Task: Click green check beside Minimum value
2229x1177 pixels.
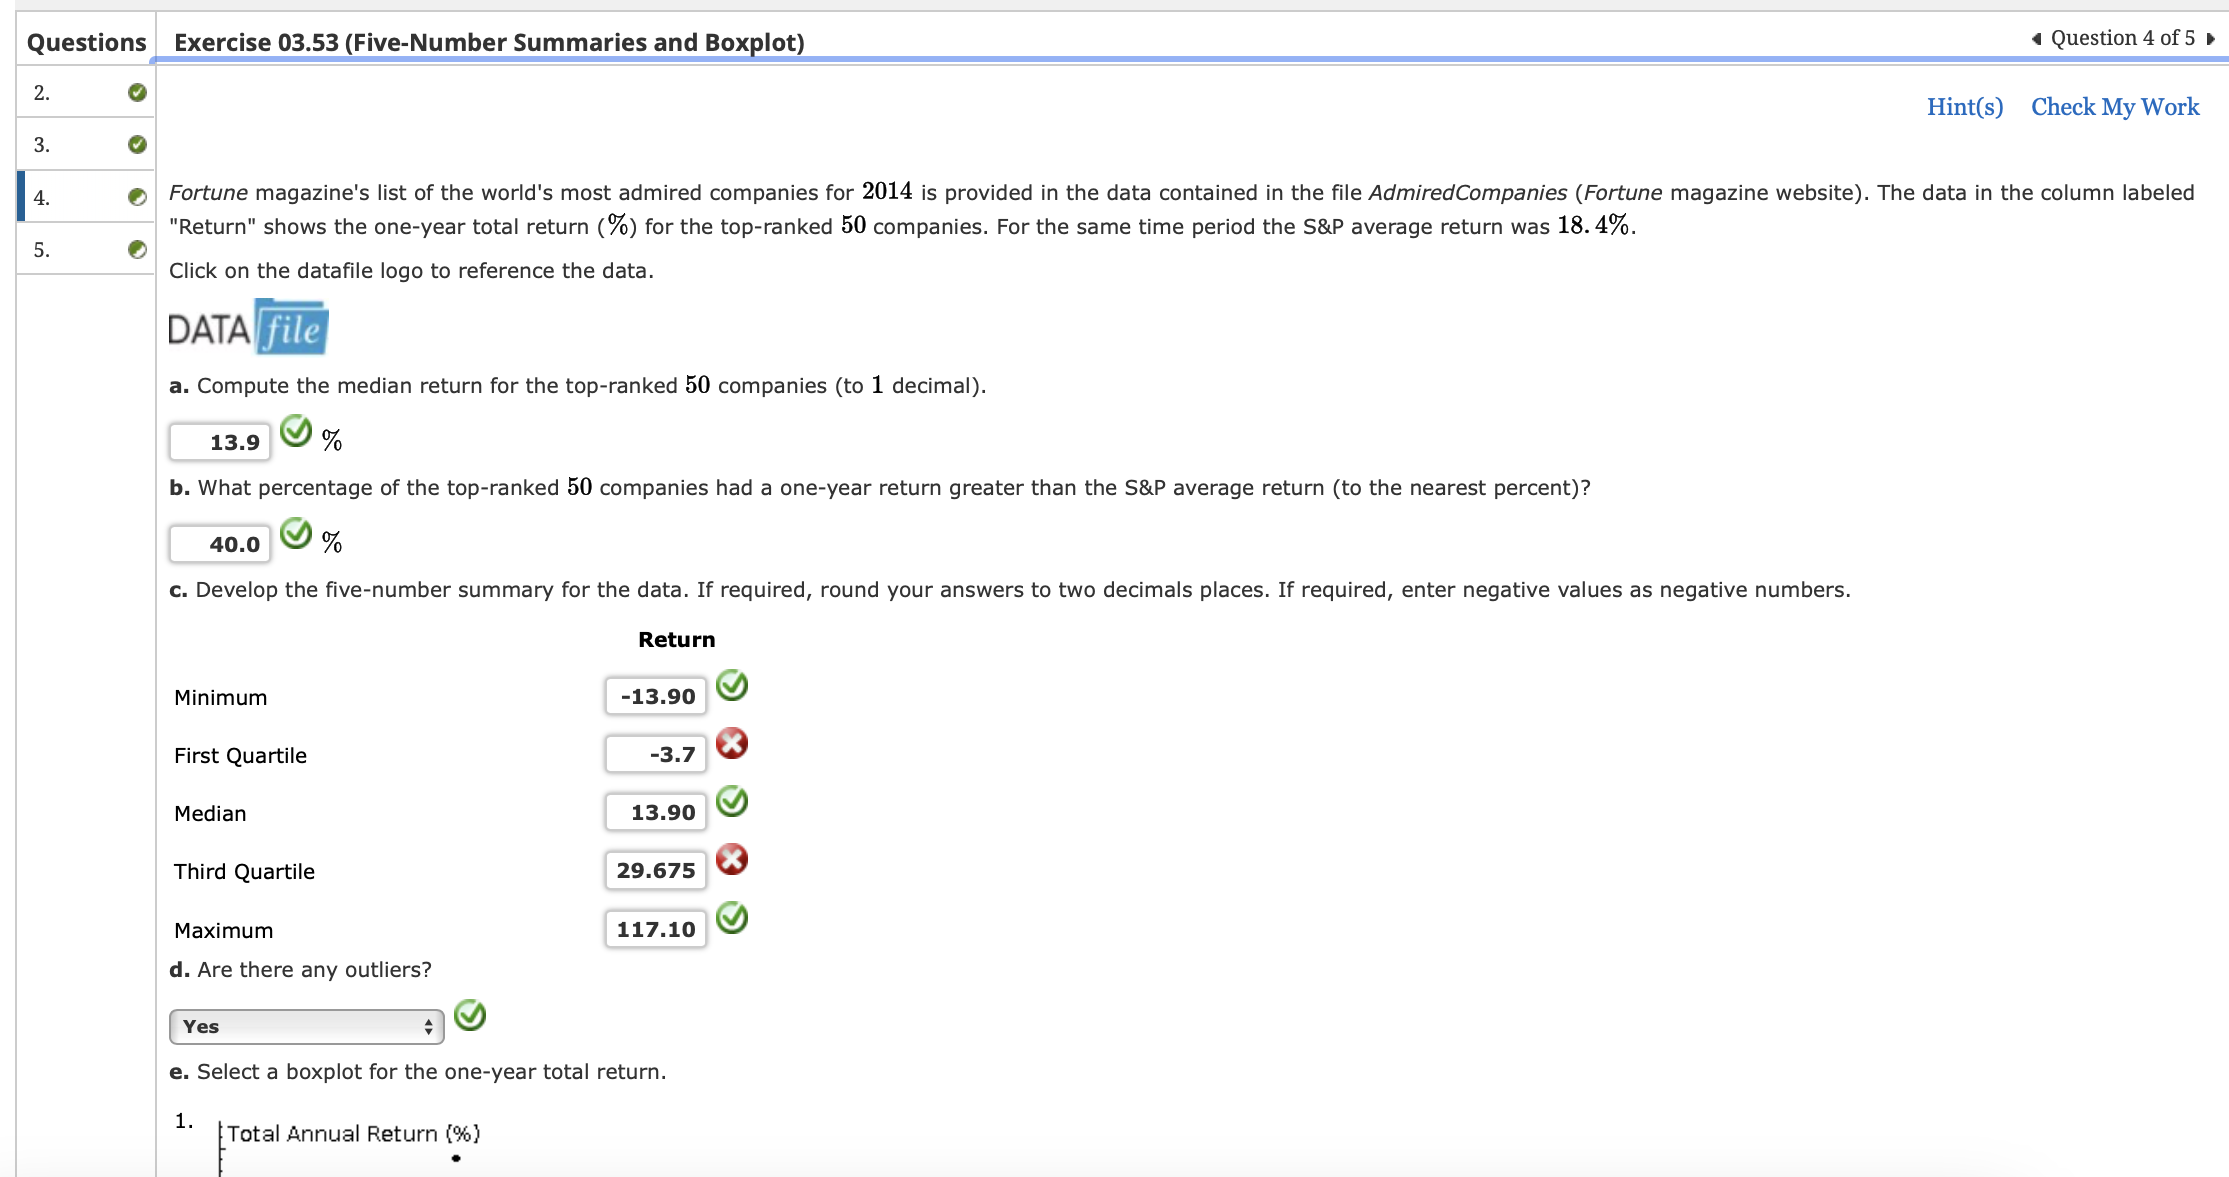Action: [732, 686]
